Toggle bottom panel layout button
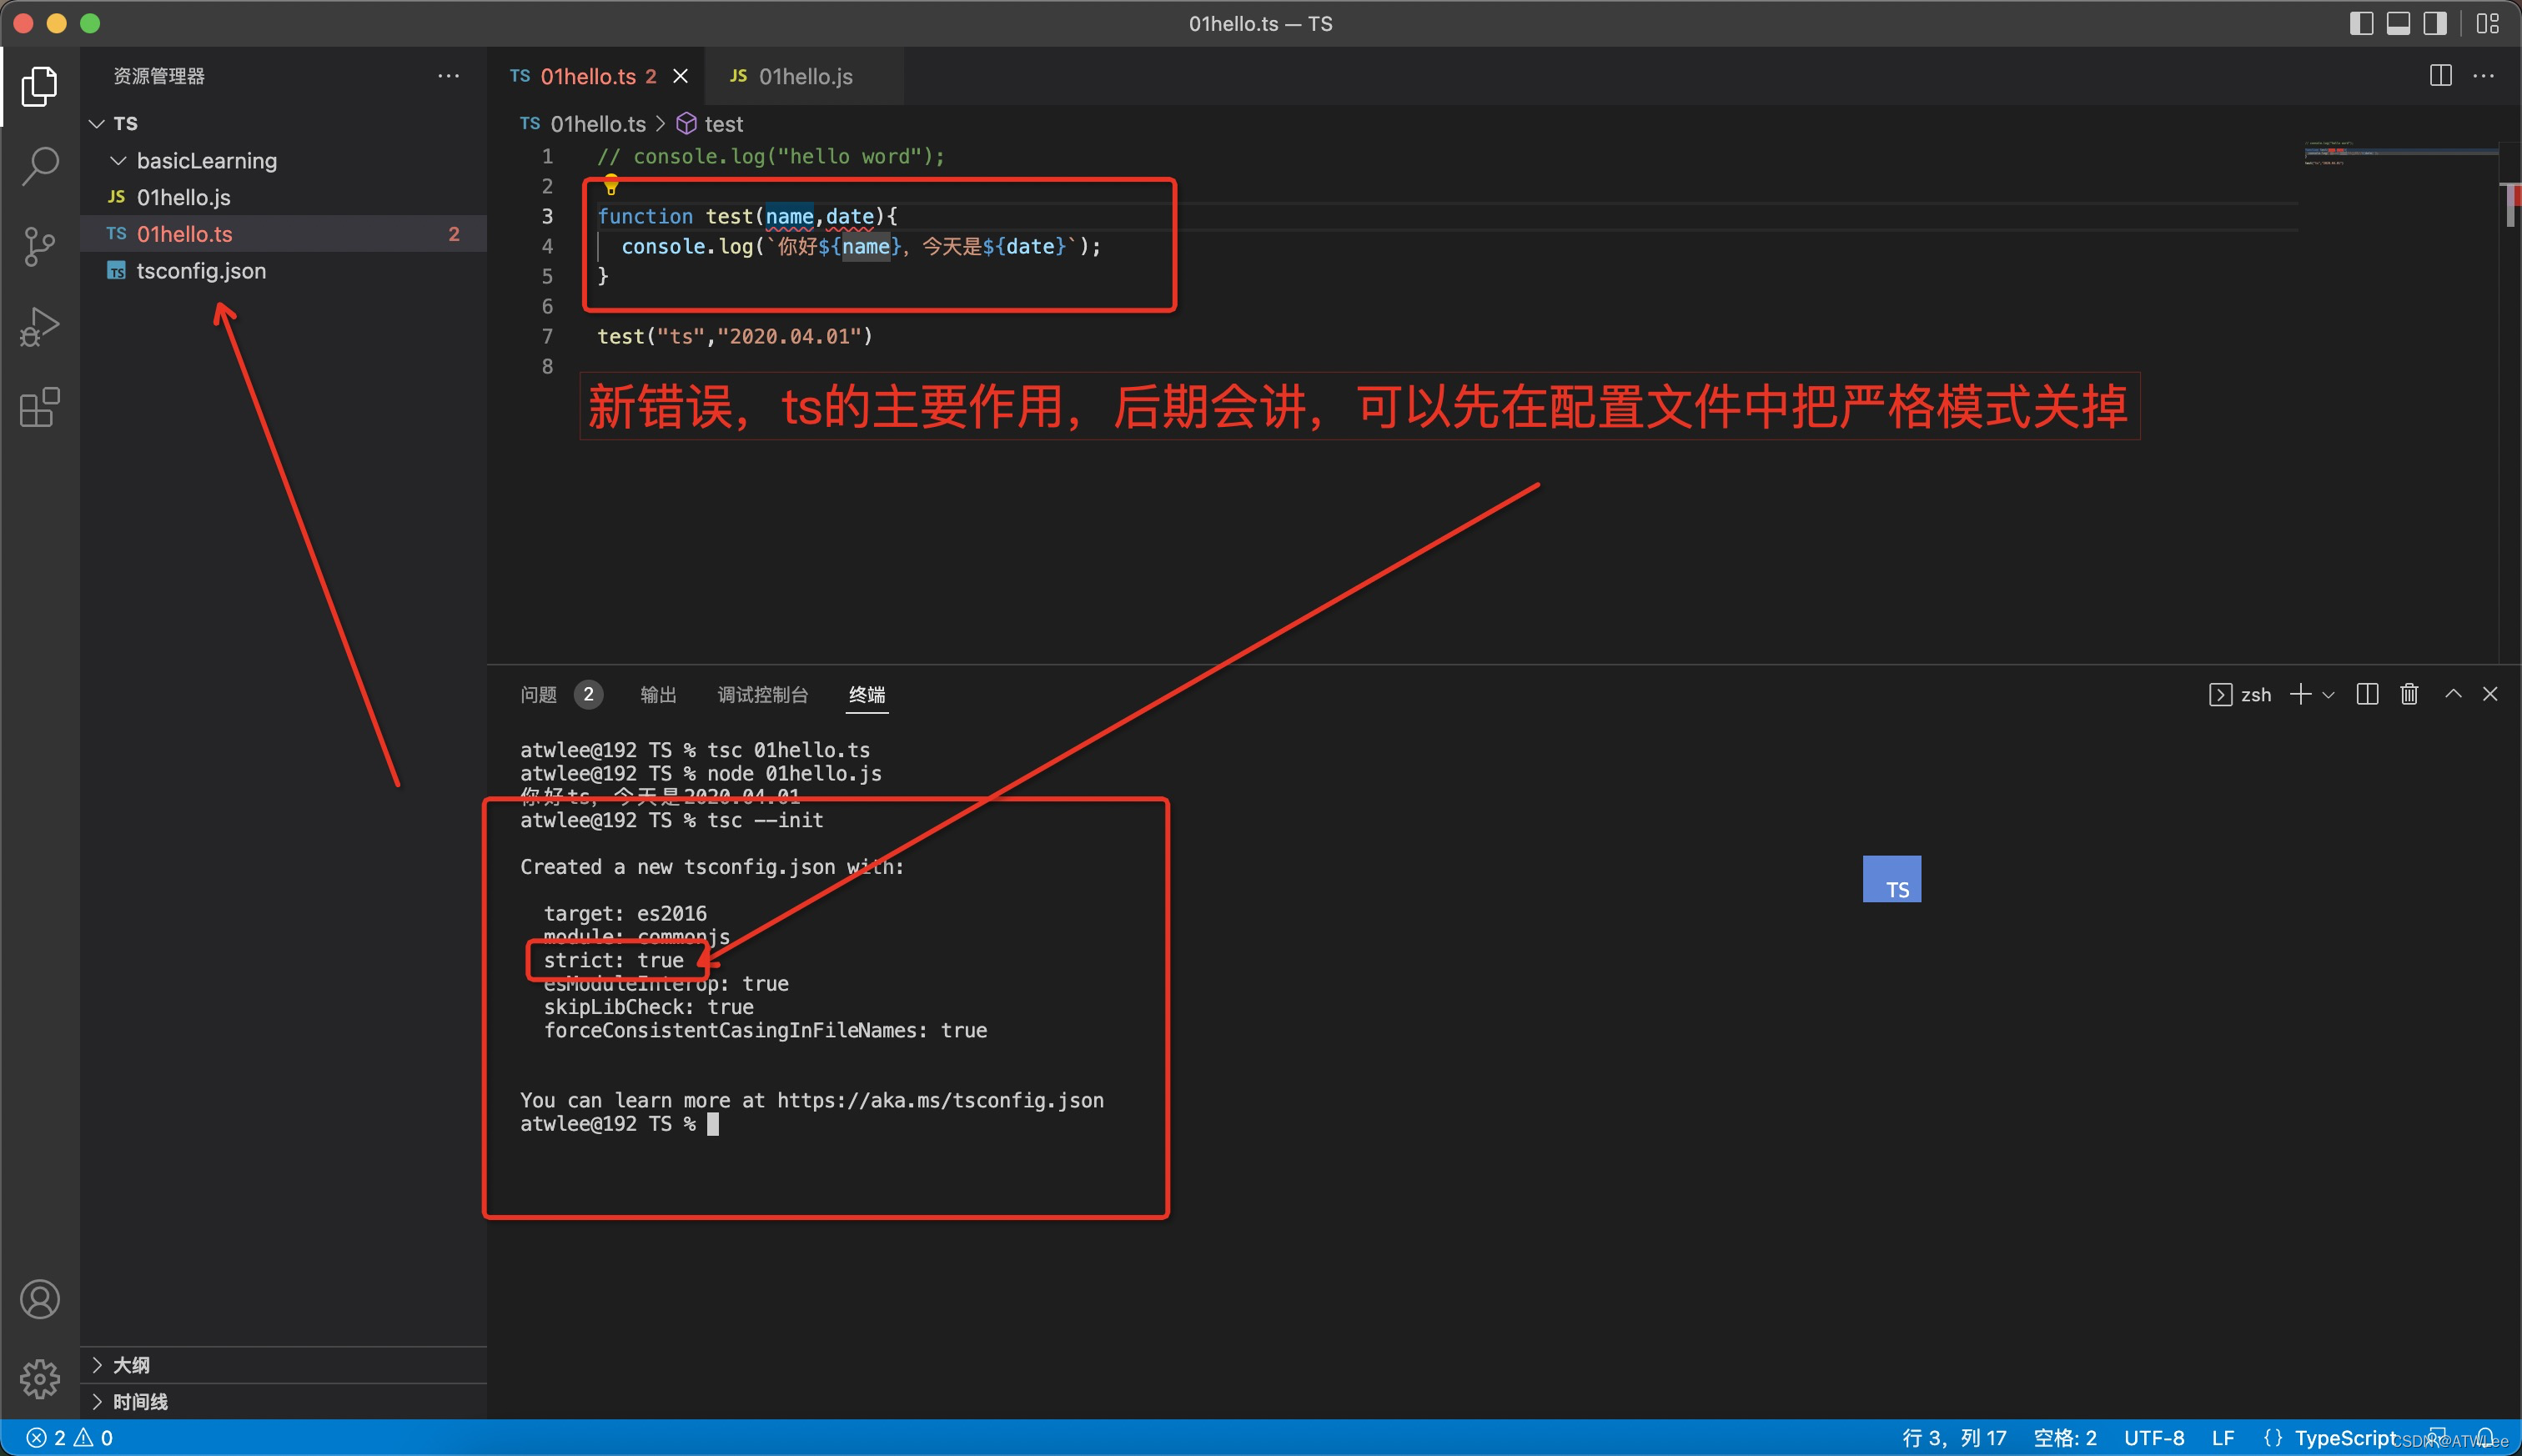This screenshot has width=2522, height=1456. coord(2398,23)
